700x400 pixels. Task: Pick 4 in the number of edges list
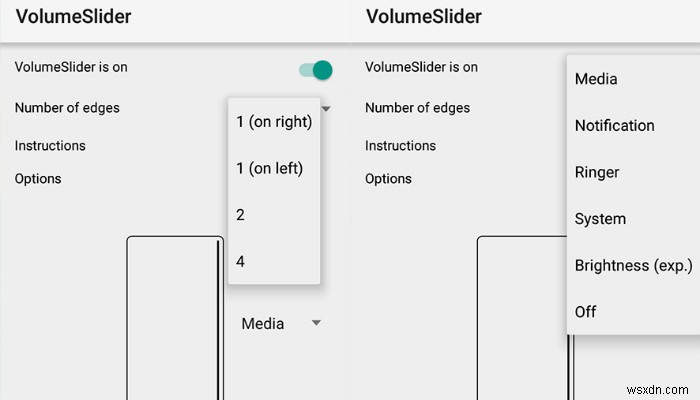(241, 261)
